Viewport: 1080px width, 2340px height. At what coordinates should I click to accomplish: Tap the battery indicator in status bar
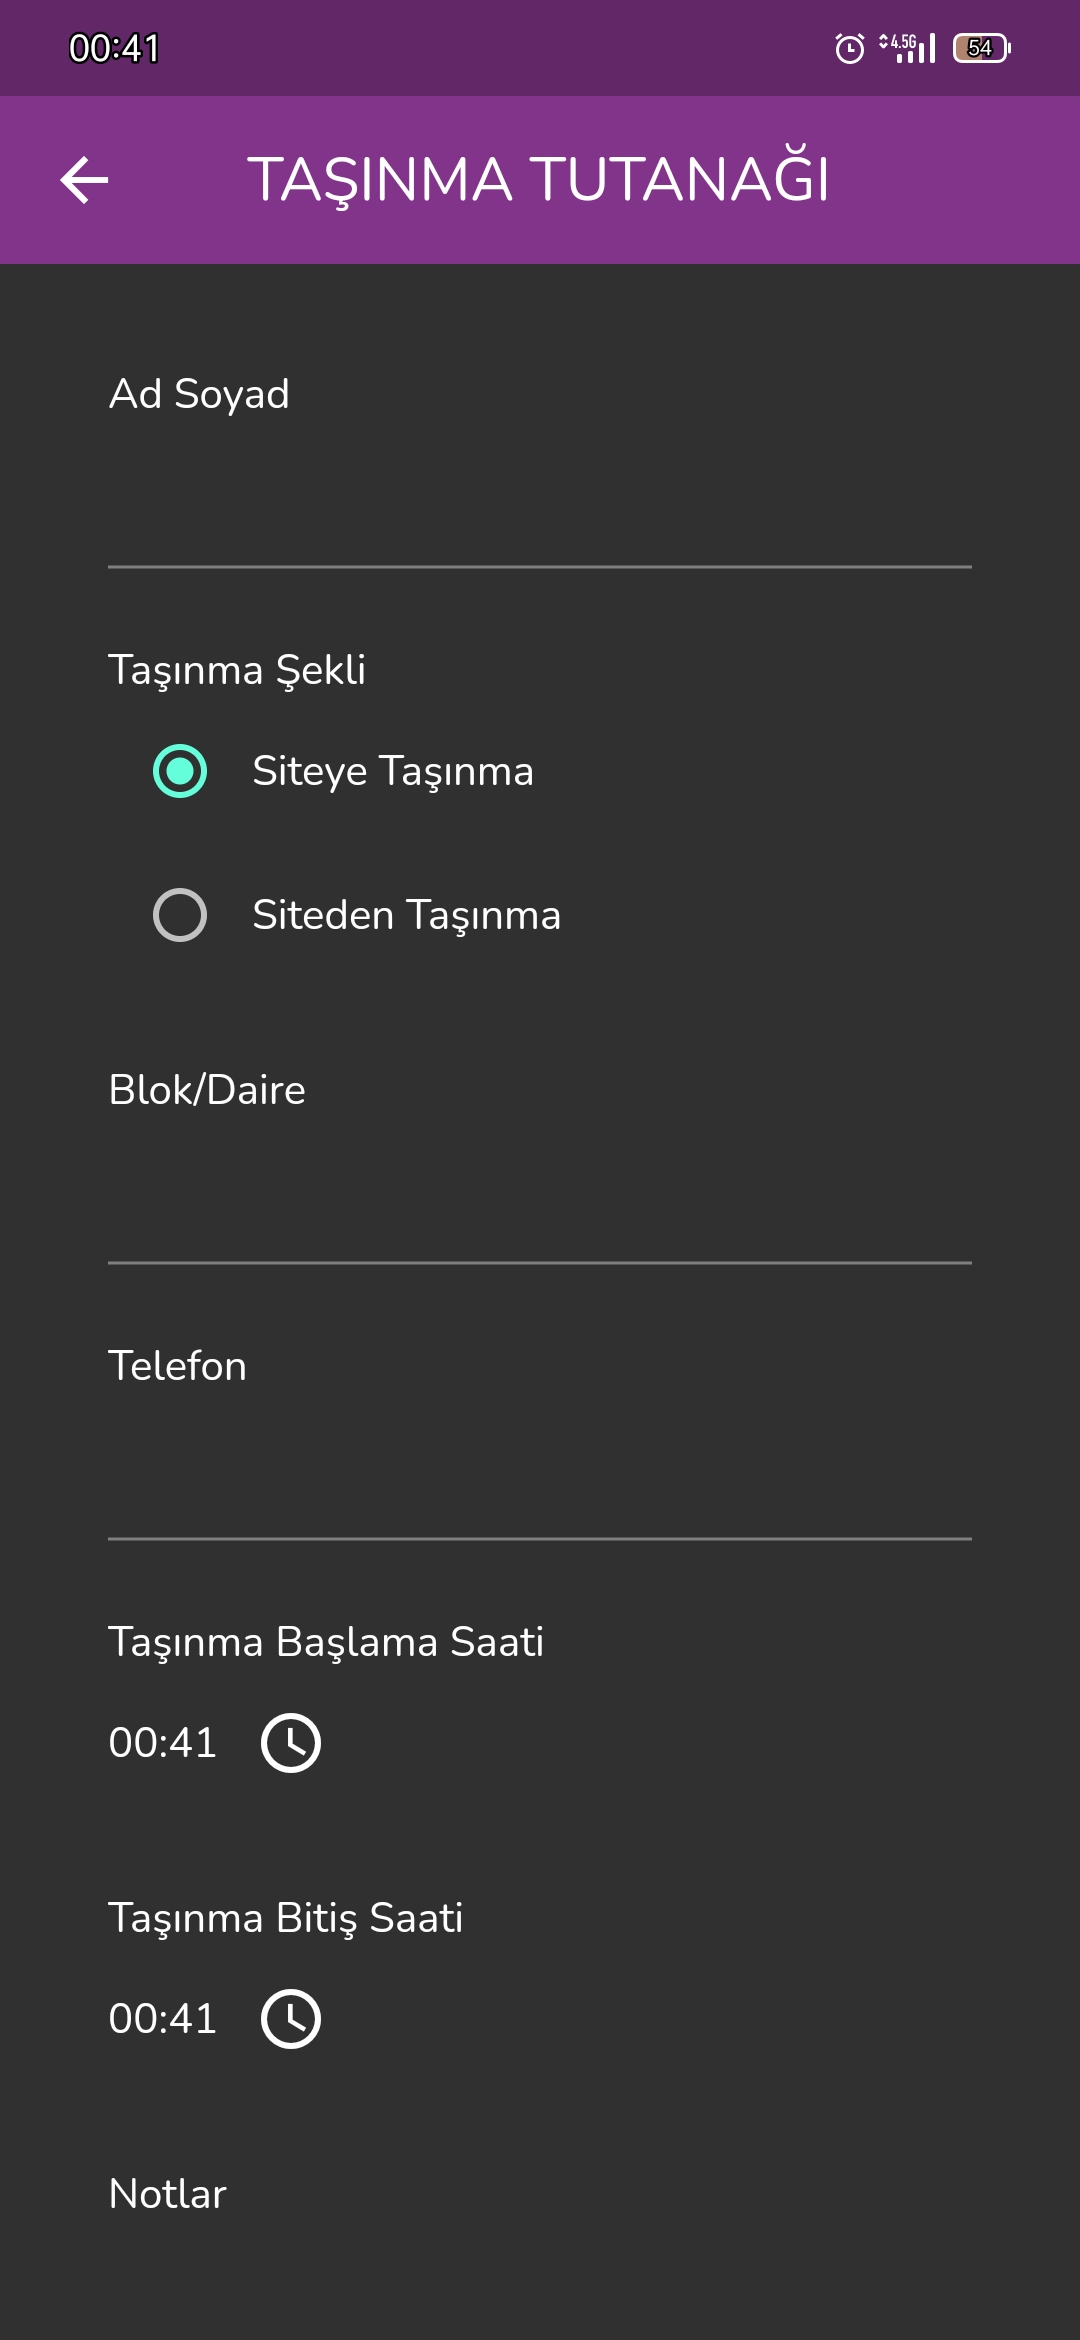pyautogui.click(x=982, y=48)
